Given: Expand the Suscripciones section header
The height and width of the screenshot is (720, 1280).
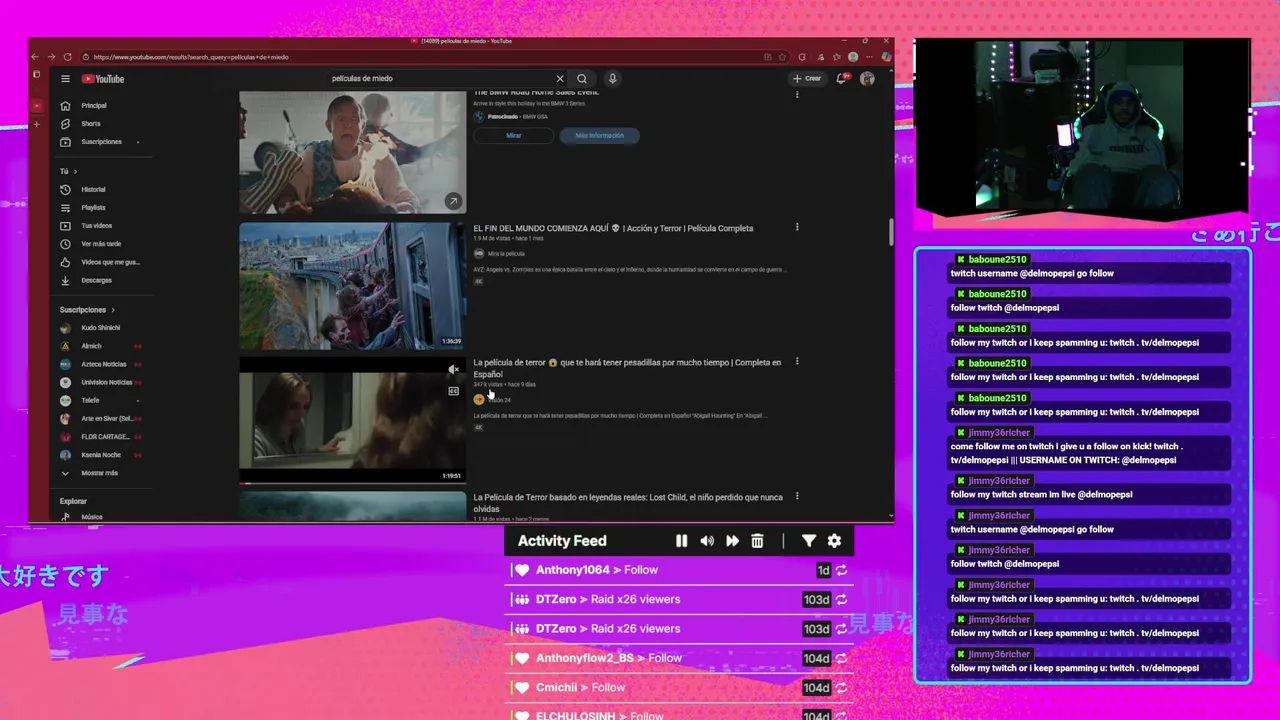Looking at the screenshot, I should [x=87, y=310].
